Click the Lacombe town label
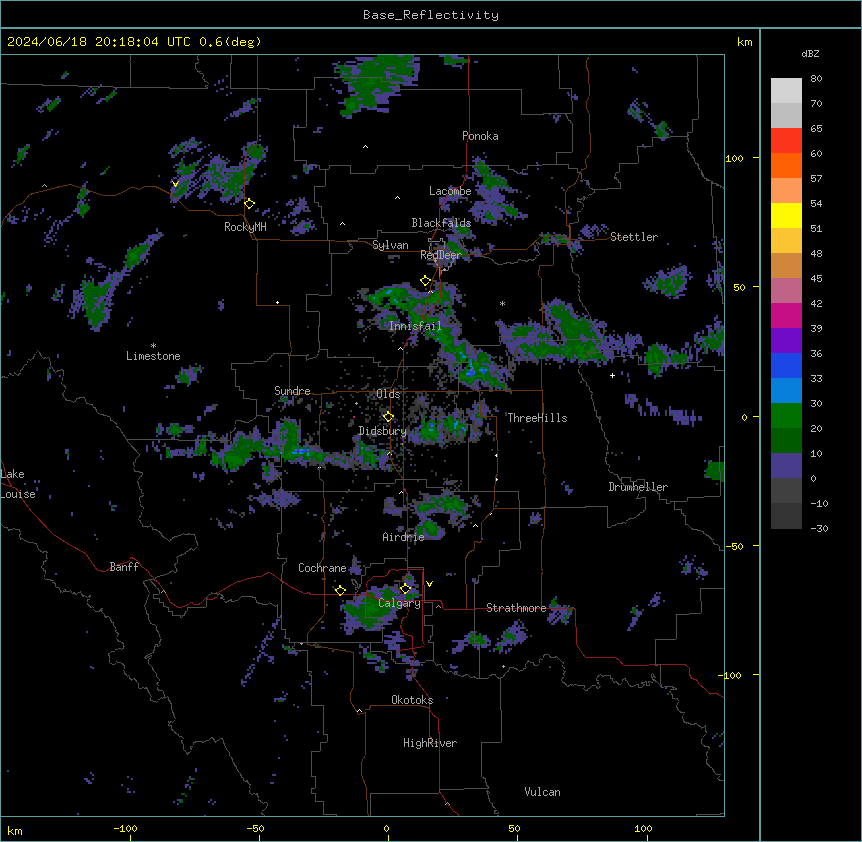Image resolution: width=862 pixels, height=842 pixels. tap(450, 191)
